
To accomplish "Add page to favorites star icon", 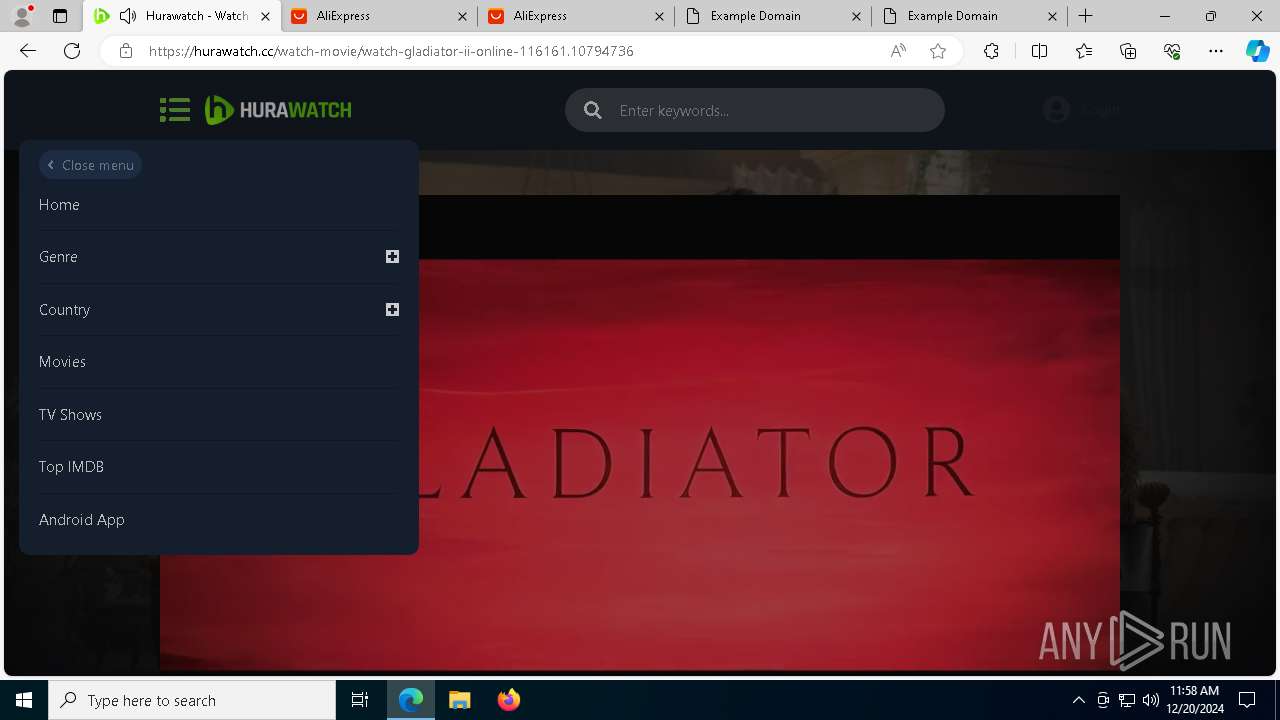I will (x=938, y=51).
